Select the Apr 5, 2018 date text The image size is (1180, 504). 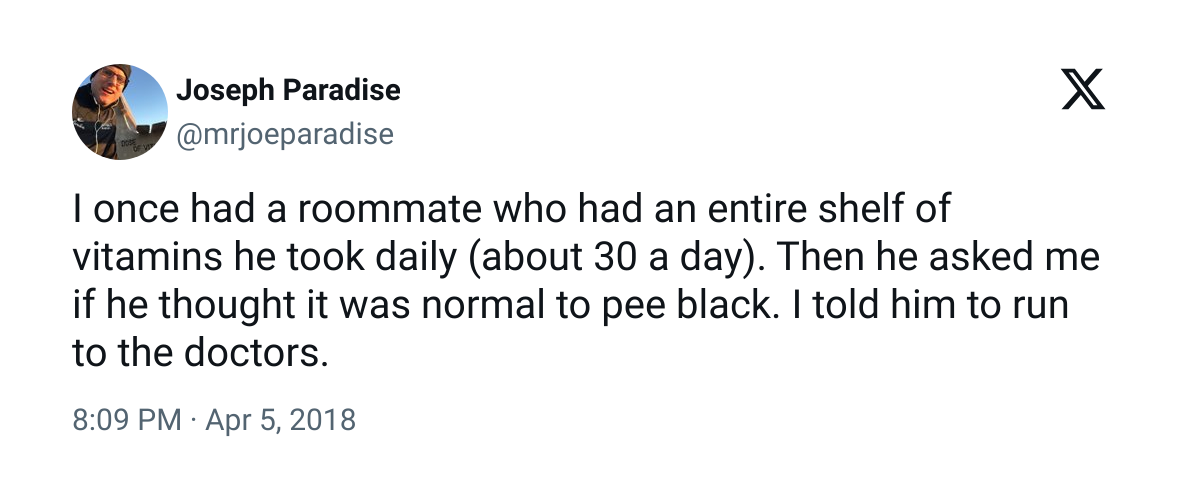(280, 419)
